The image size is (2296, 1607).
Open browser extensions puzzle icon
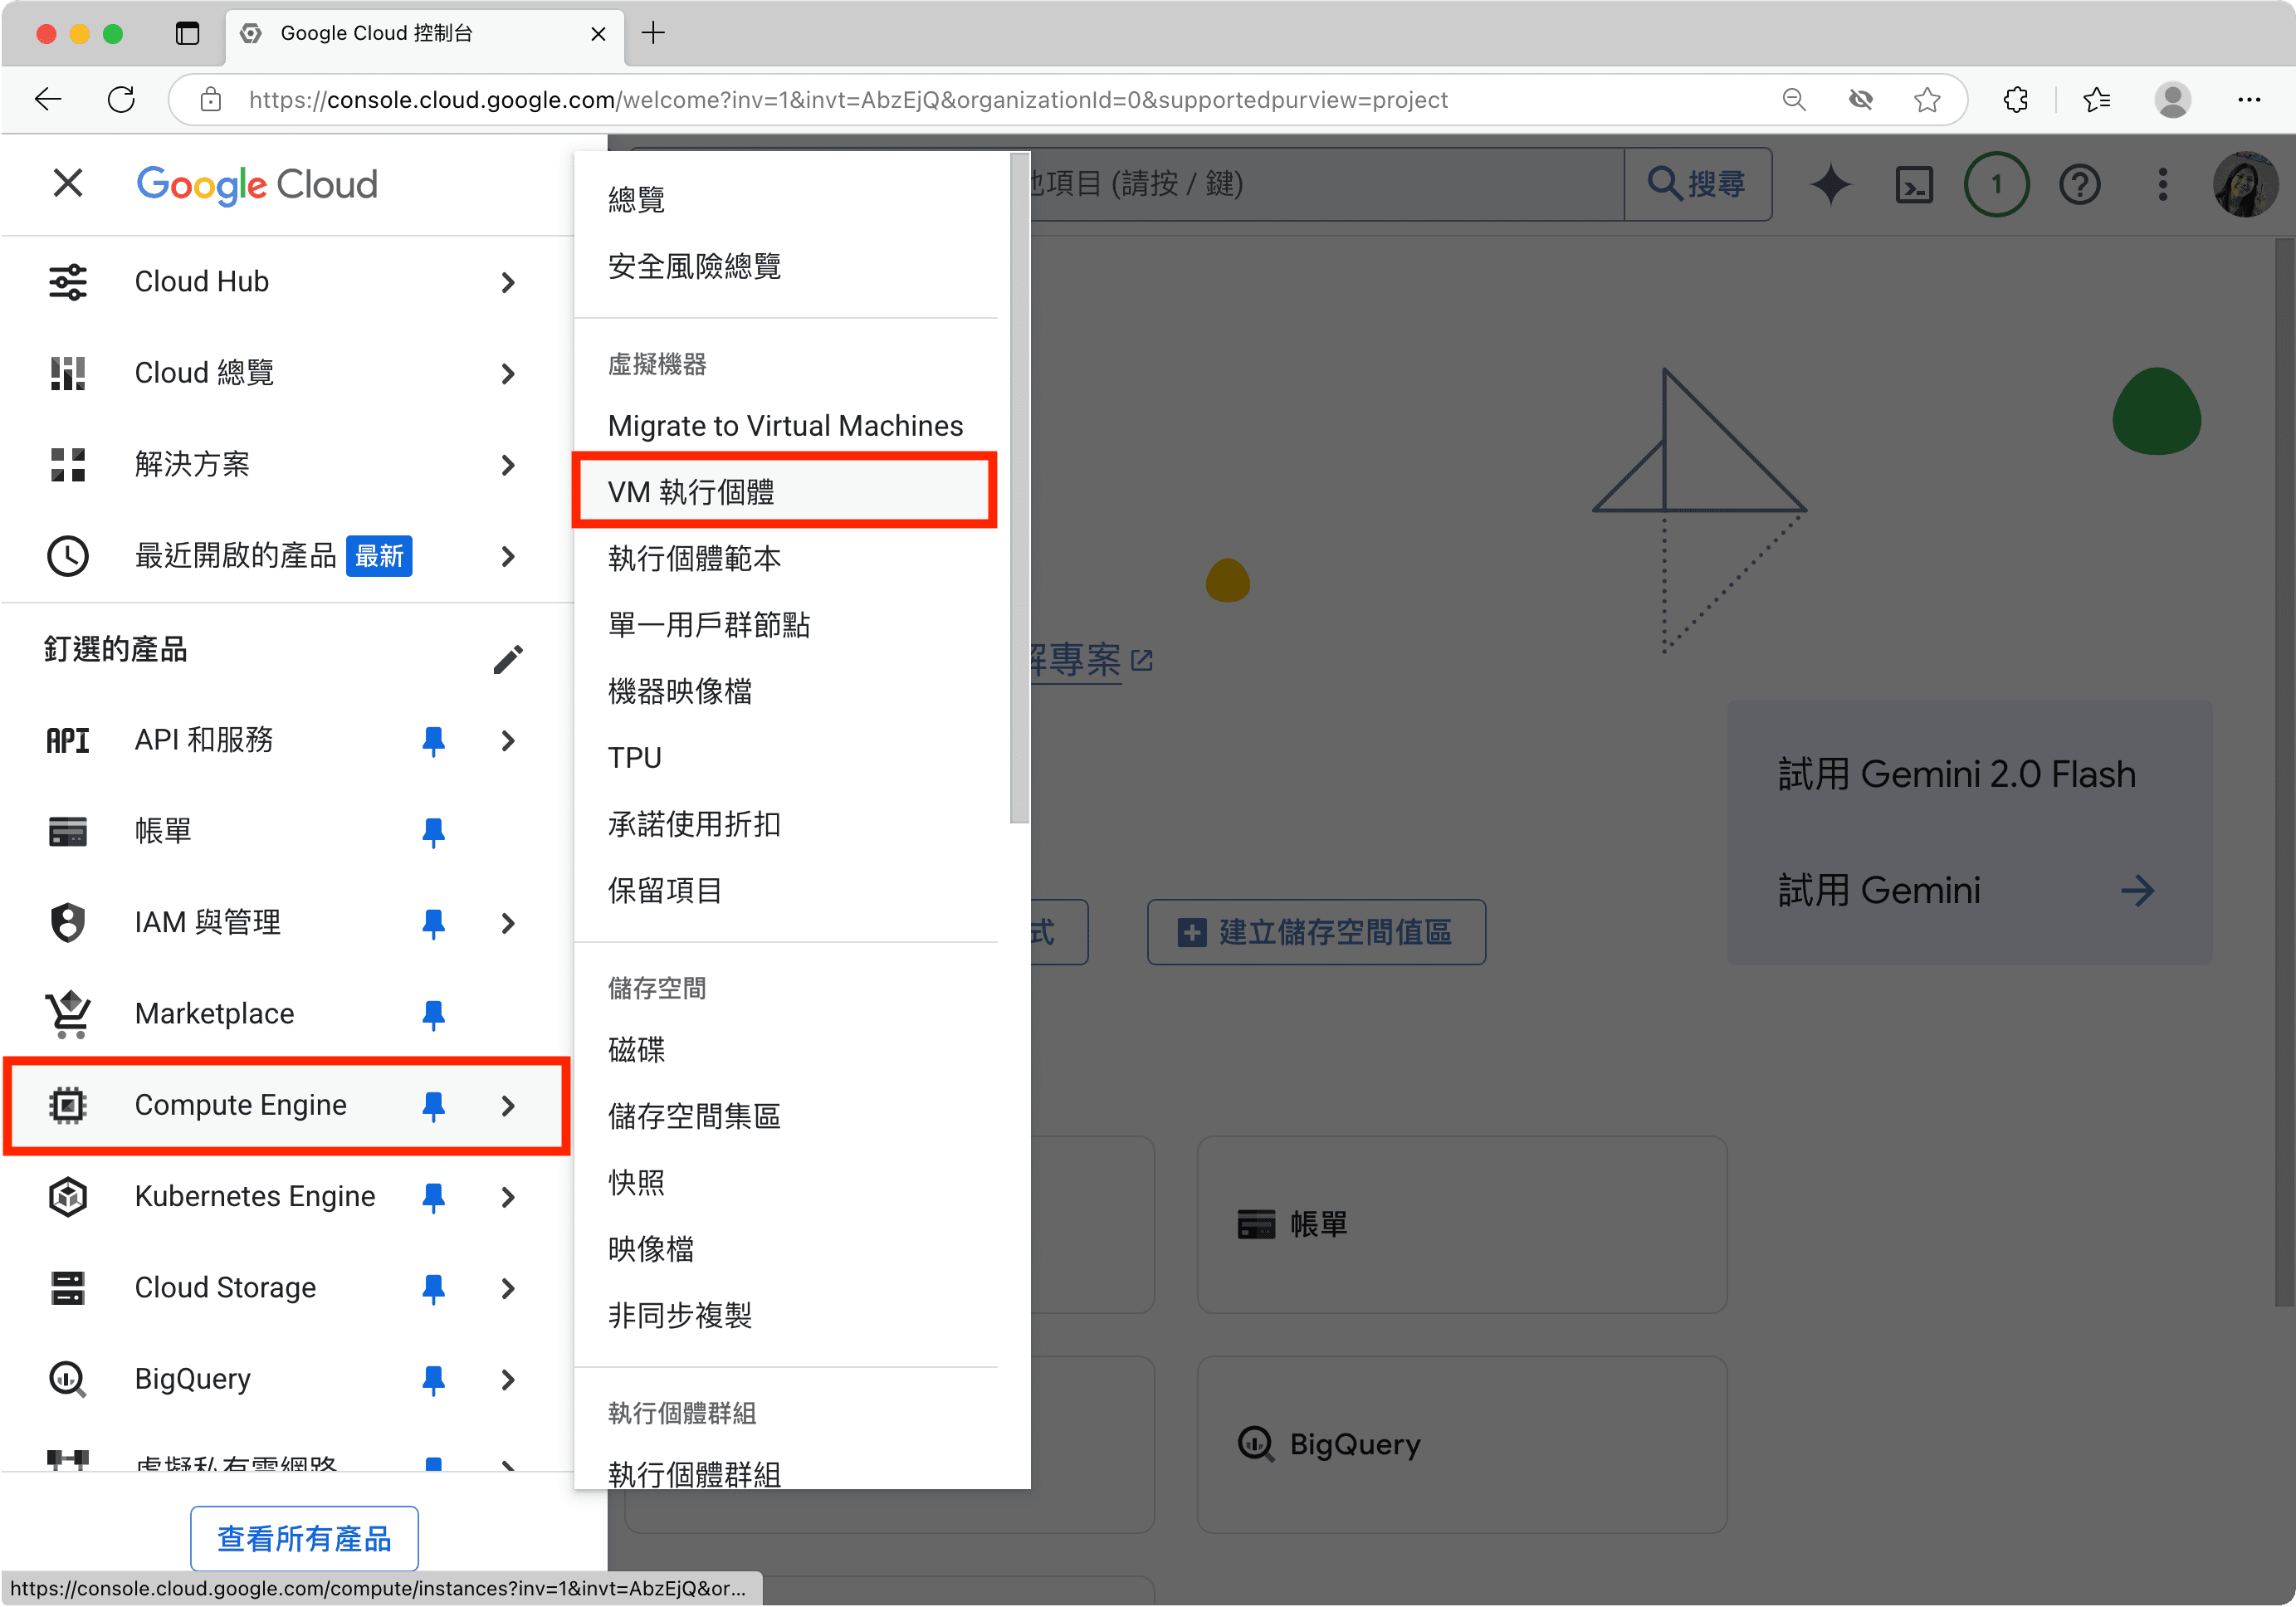(x=2016, y=99)
